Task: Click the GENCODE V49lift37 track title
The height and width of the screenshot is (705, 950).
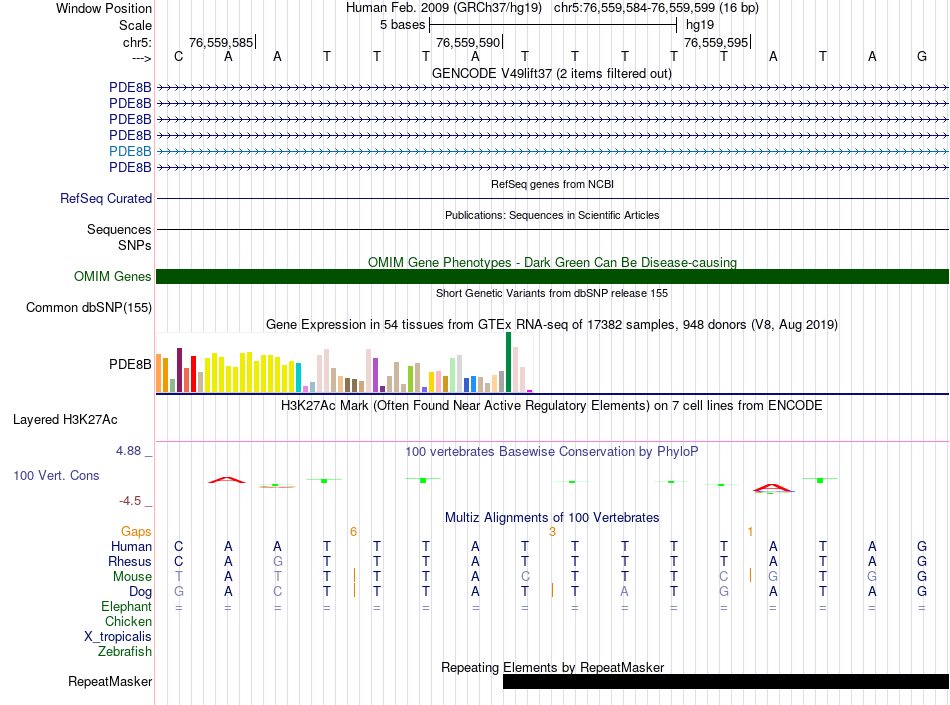Action: (551, 74)
